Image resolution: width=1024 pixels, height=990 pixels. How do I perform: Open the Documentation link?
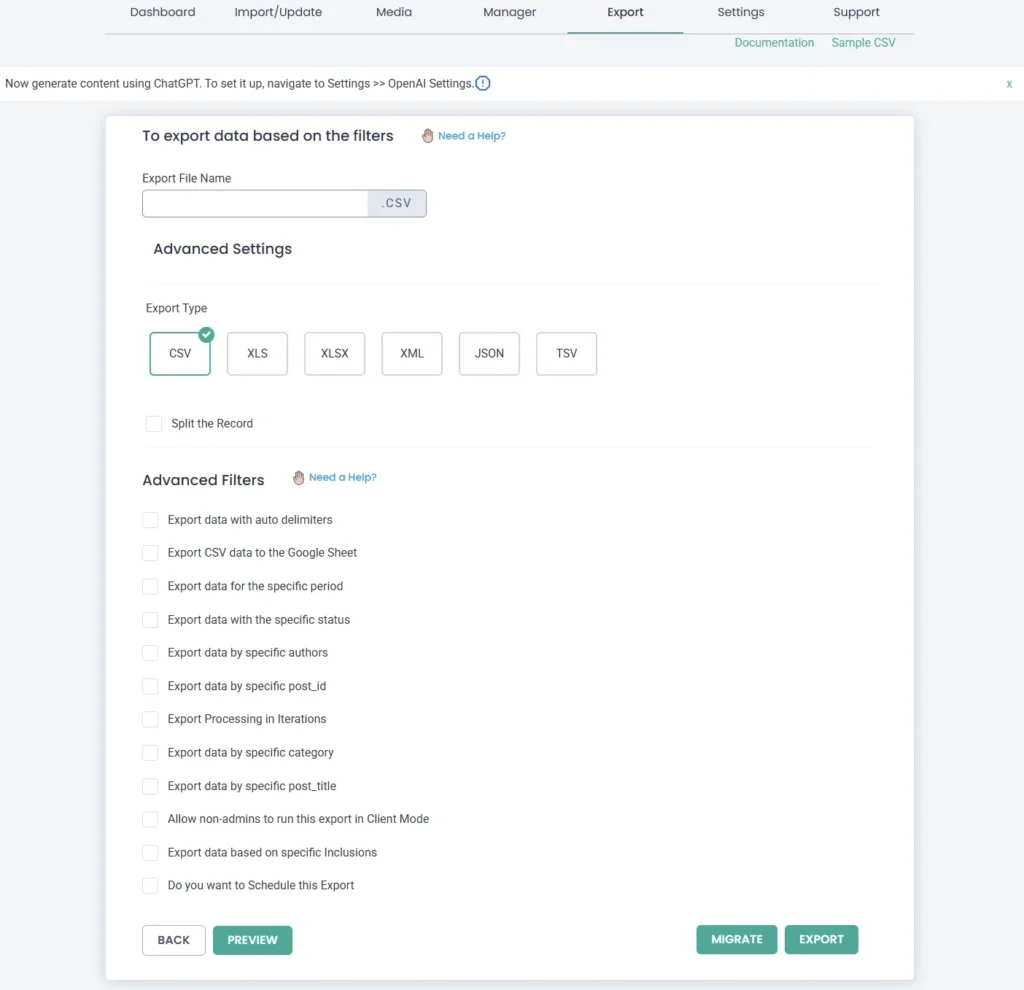[x=774, y=43]
